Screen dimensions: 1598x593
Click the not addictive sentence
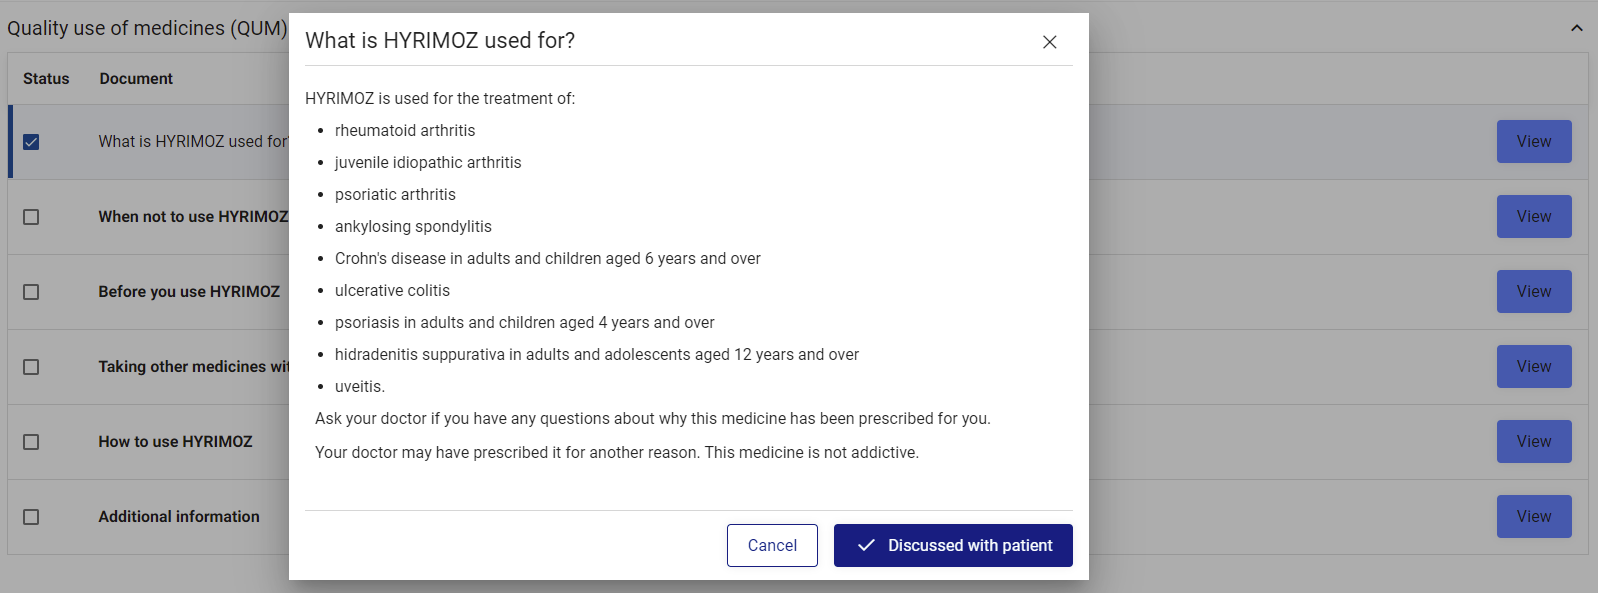click(811, 452)
